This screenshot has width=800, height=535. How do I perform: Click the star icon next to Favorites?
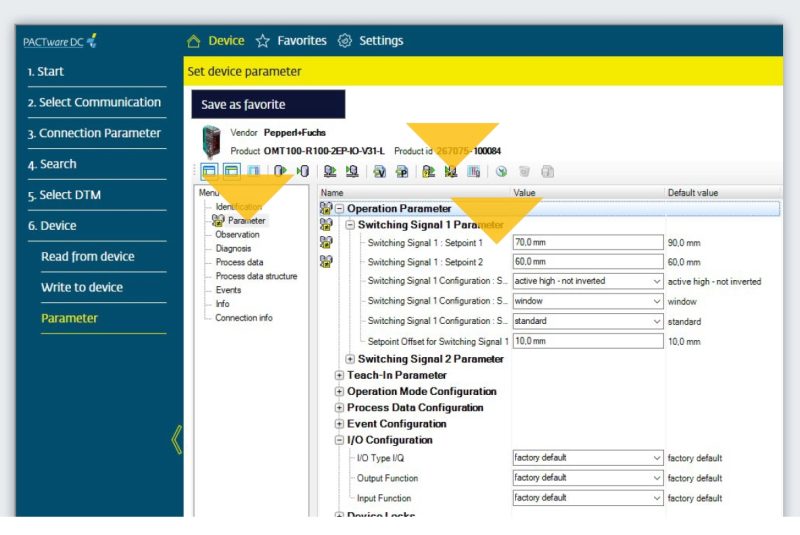click(x=263, y=41)
